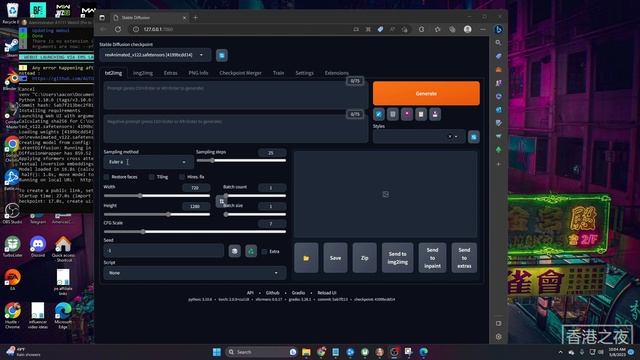640x360 pixels.
Task: Click into the Negative prompt box
Action: [x=236, y=129]
